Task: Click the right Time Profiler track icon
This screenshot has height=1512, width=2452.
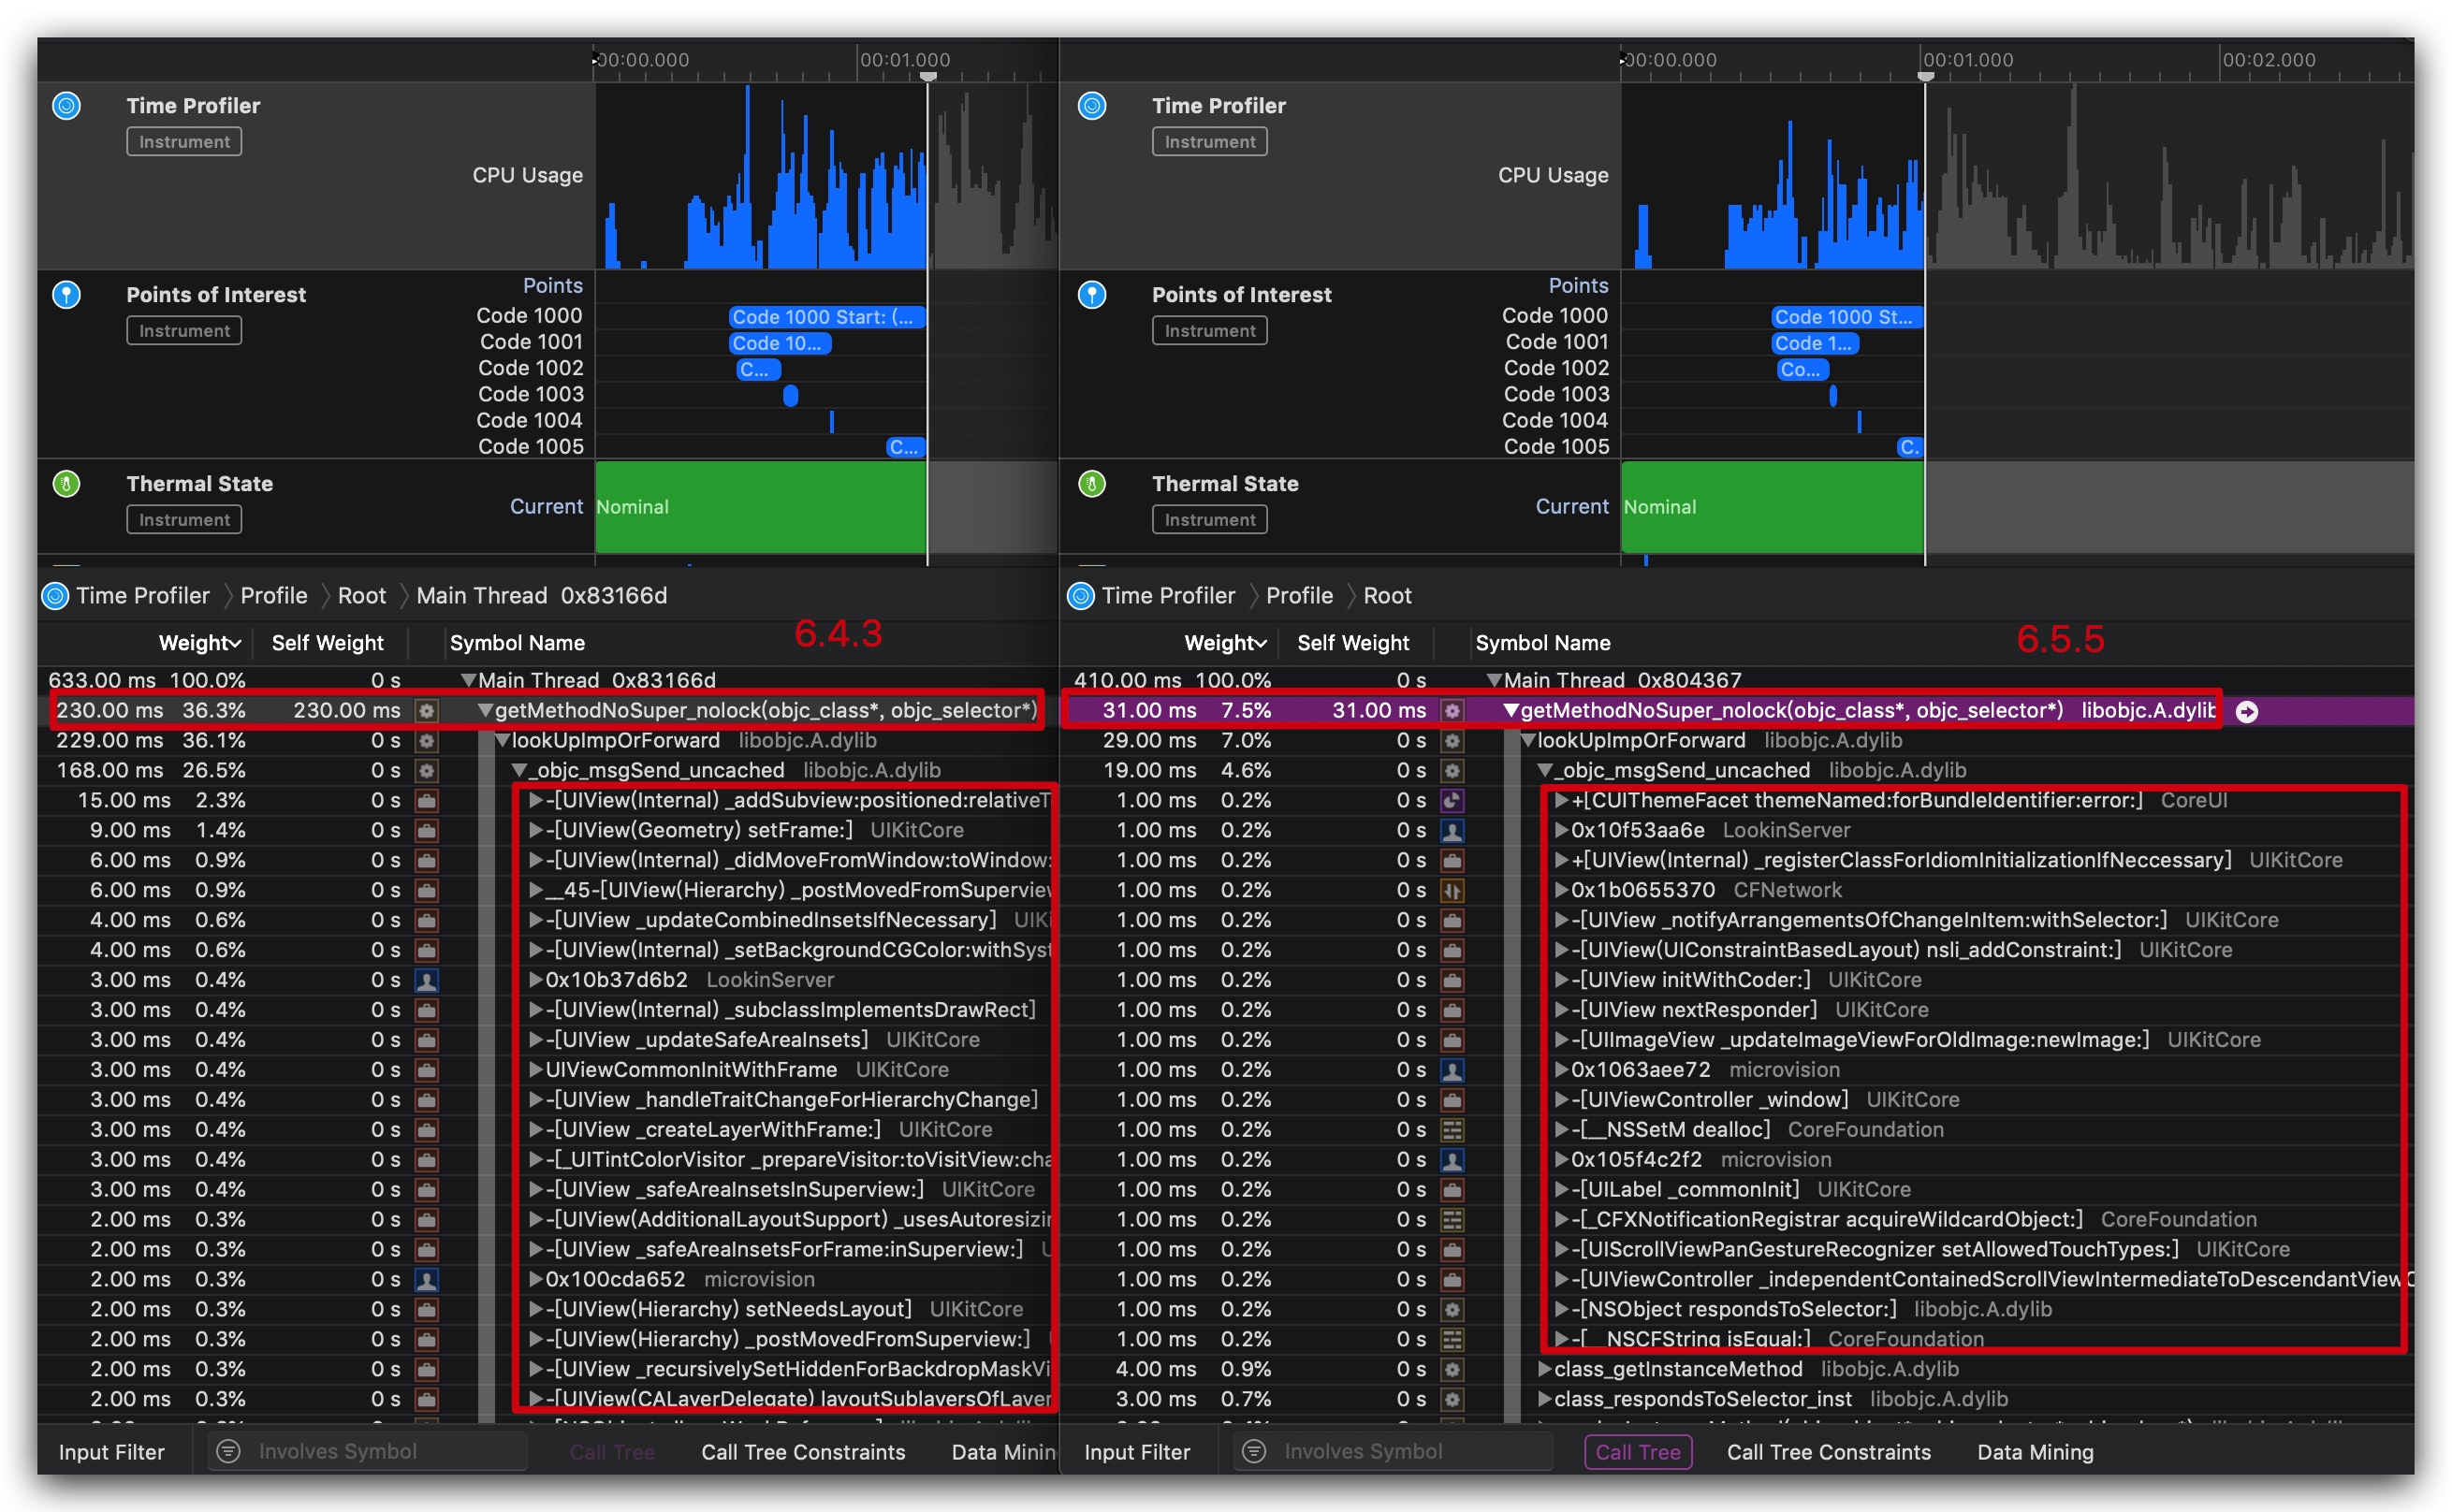Action: pos(1092,106)
